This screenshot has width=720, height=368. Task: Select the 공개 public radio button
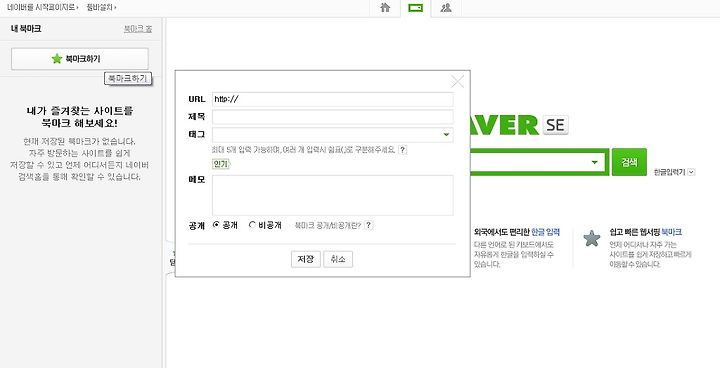[x=216, y=225]
